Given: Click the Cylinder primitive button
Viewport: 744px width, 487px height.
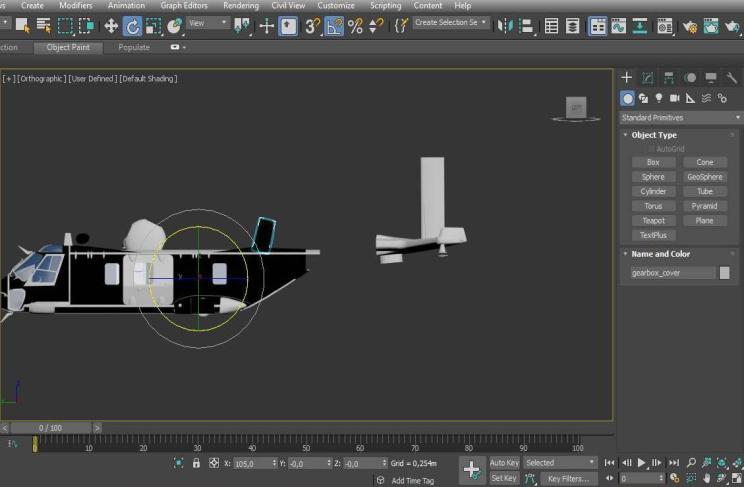Looking at the screenshot, I should pos(653,191).
